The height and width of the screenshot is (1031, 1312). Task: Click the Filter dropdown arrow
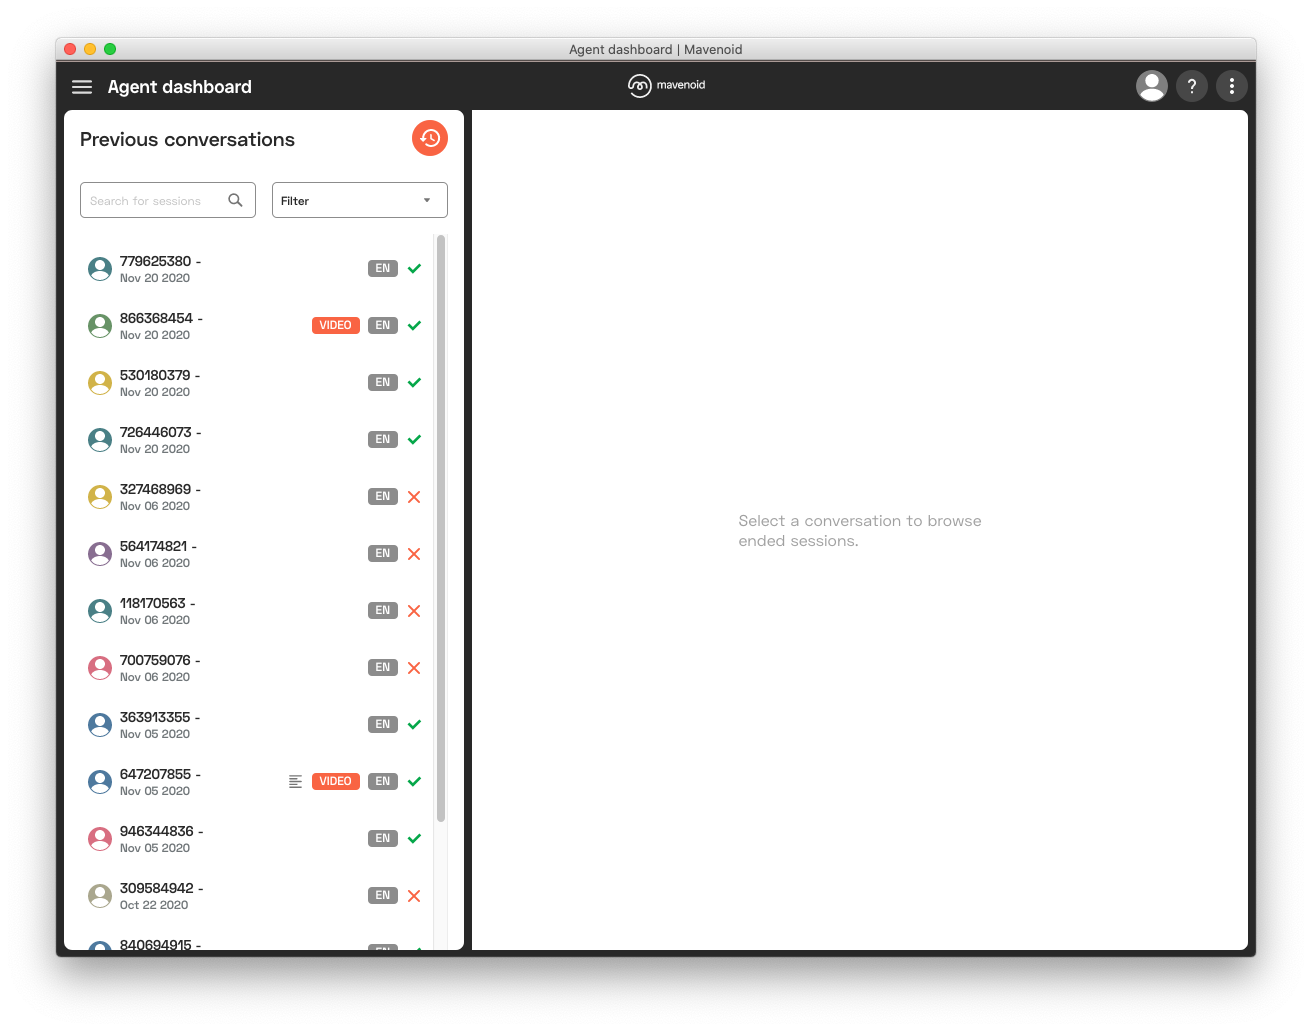click(x=427, y=200)
